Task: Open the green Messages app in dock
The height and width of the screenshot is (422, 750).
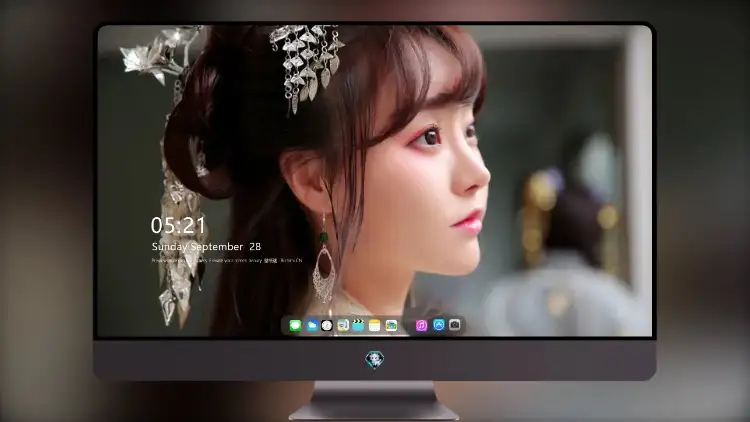Action: 295,325
